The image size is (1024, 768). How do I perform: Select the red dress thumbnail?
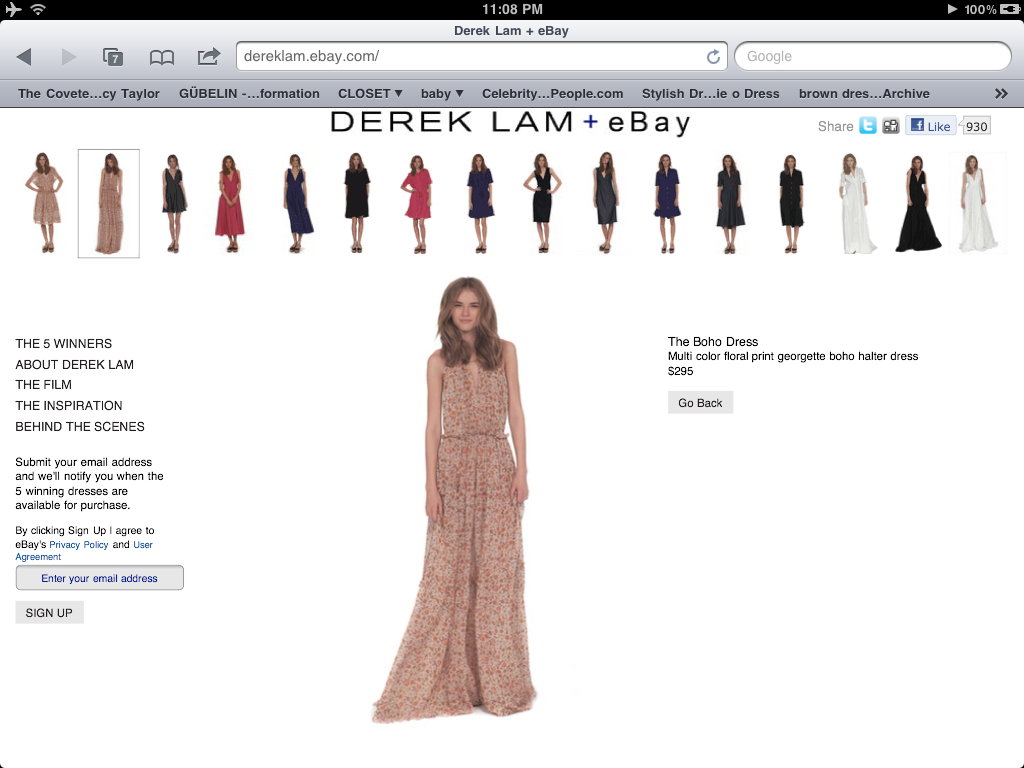[229, 203]
